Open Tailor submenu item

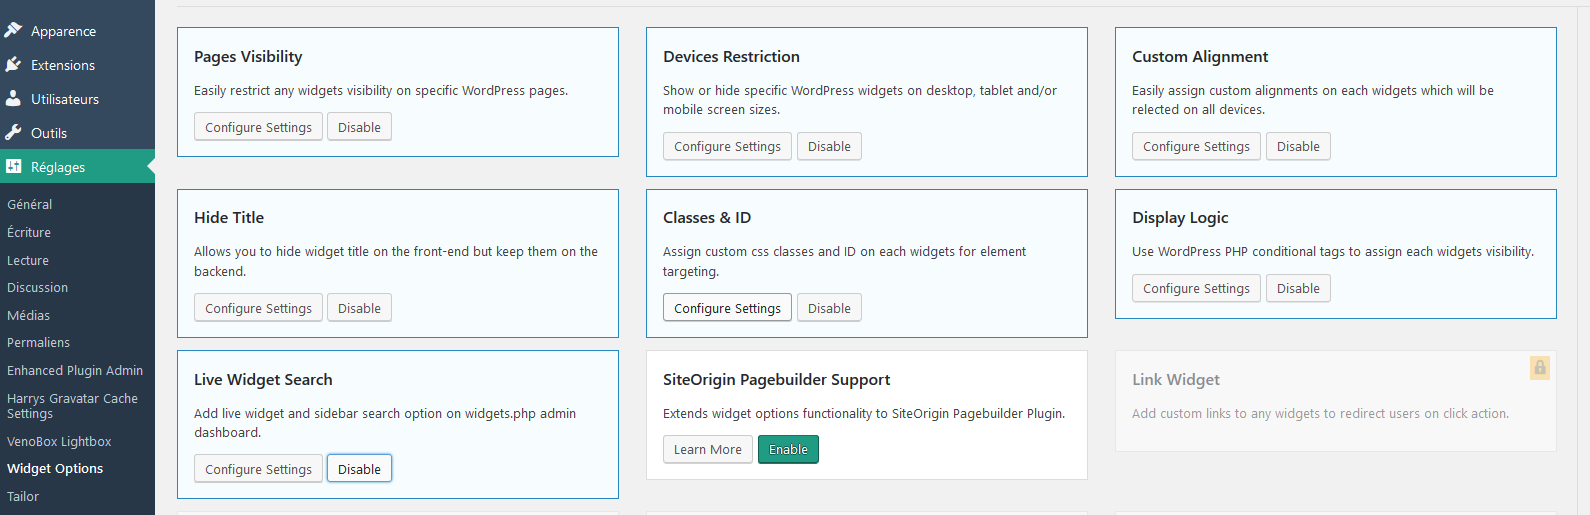pos(23,496)
